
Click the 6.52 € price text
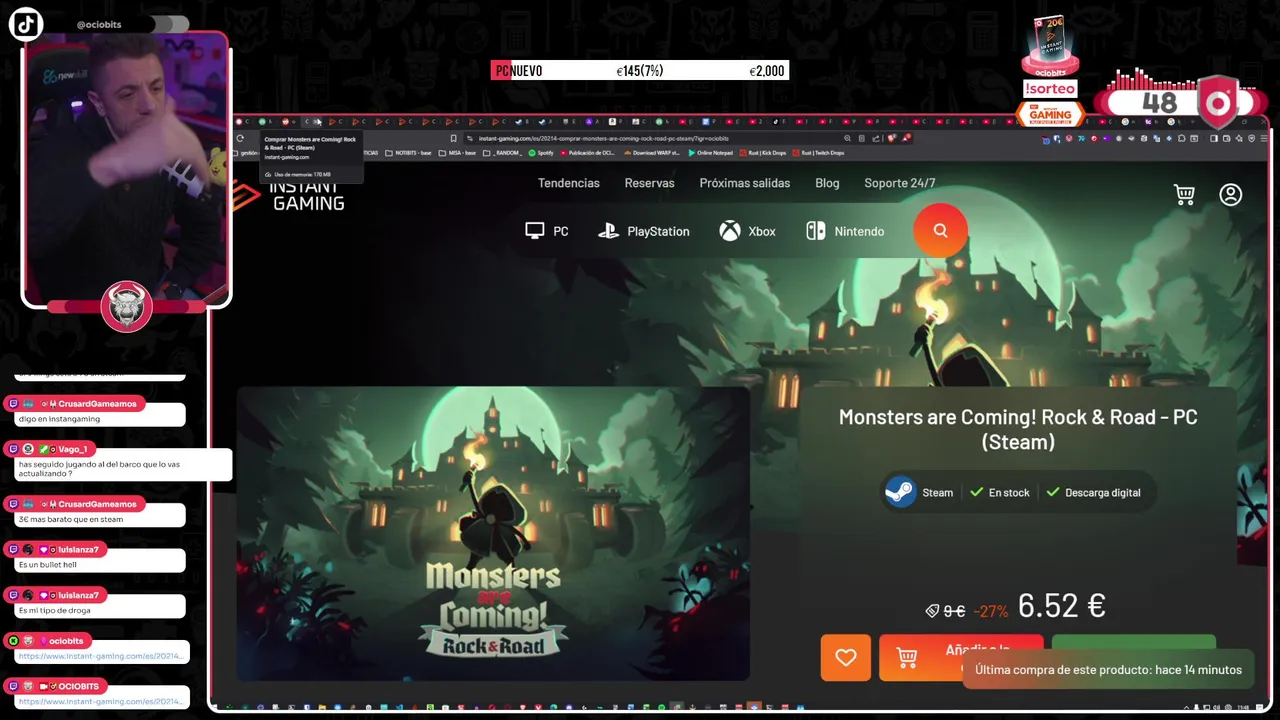tap(1061, 606)
